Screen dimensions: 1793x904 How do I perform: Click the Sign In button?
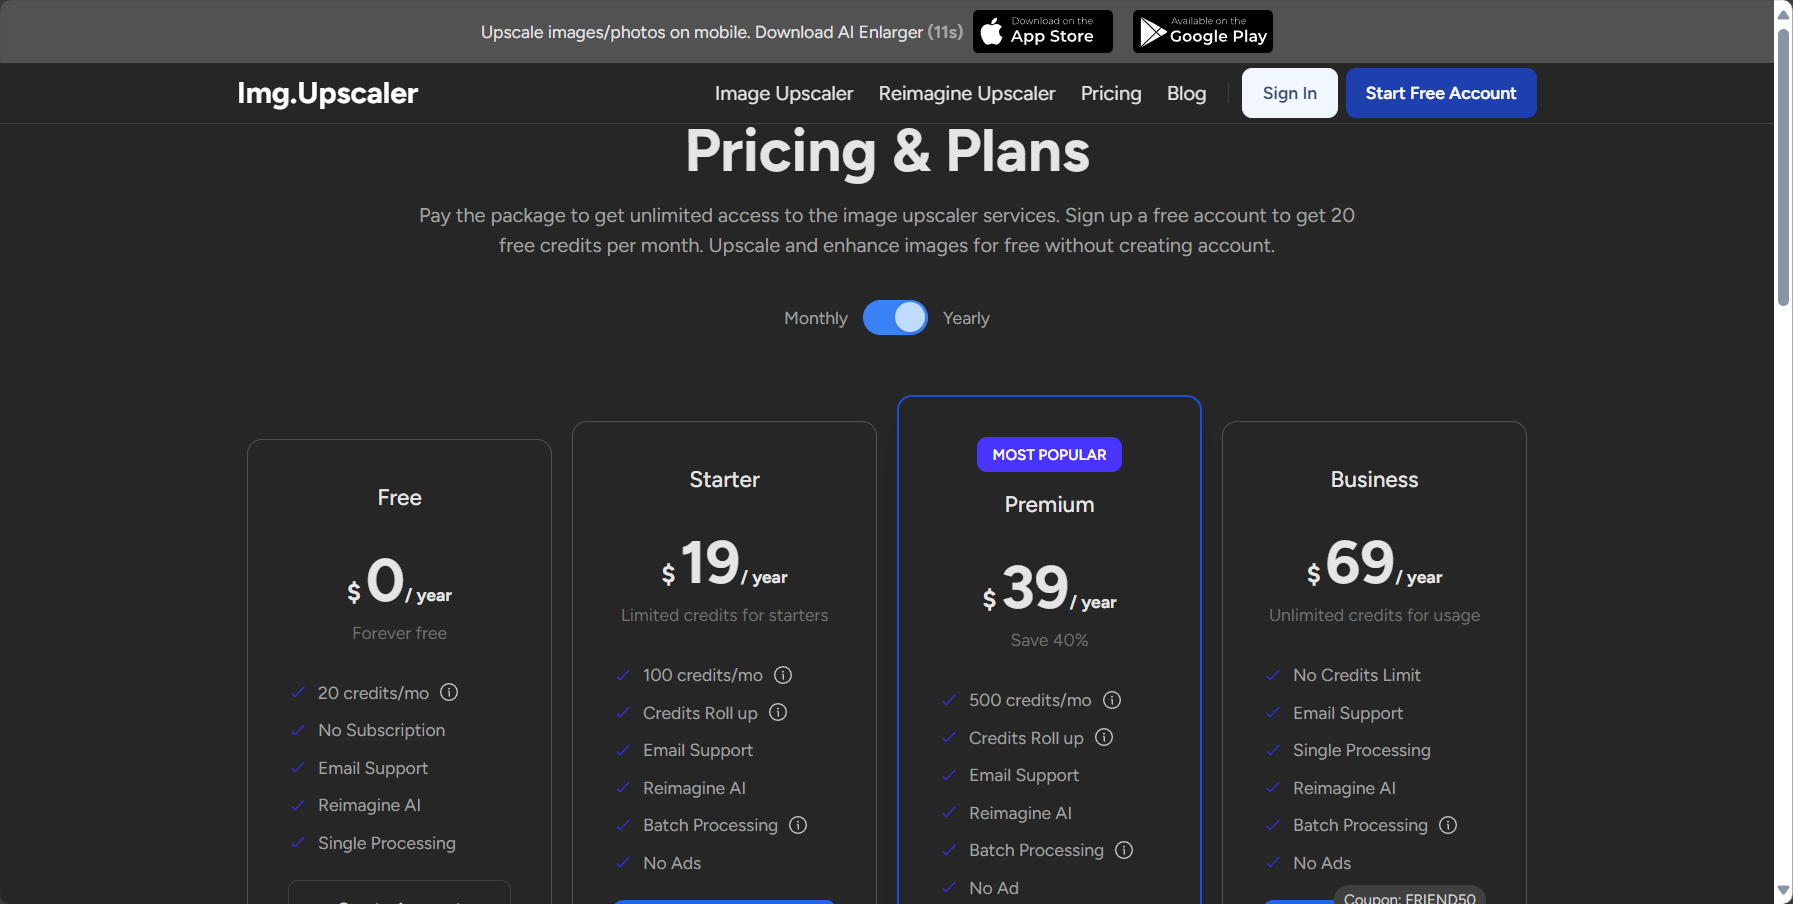click(1290, 93)
